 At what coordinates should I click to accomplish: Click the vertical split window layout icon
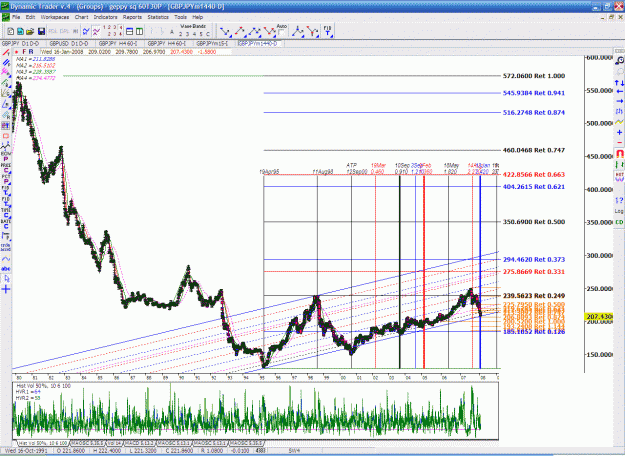tap(140, 31)
